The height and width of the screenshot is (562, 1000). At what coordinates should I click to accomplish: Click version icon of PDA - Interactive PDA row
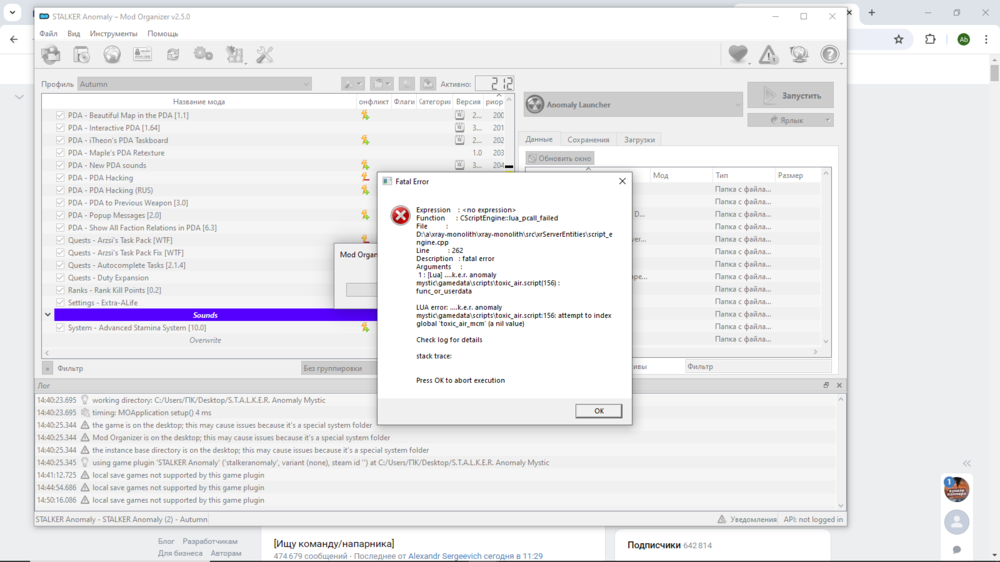[459, 128]
